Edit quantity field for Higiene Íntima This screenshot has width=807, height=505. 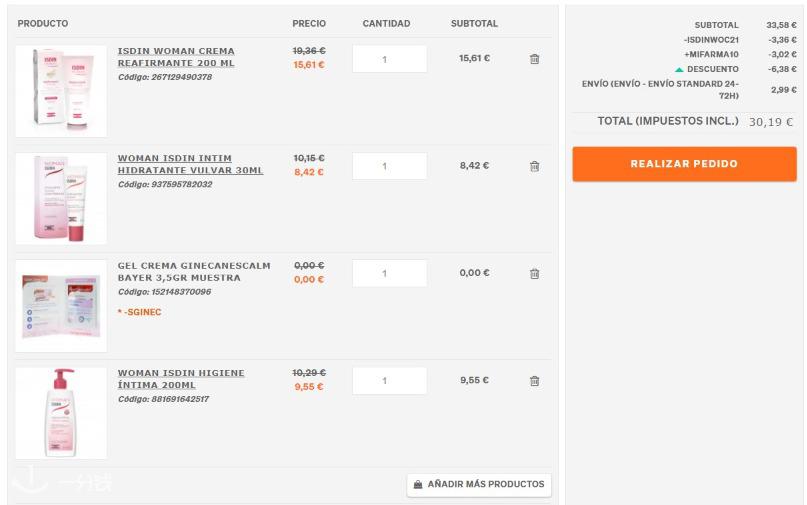point(389,381)
